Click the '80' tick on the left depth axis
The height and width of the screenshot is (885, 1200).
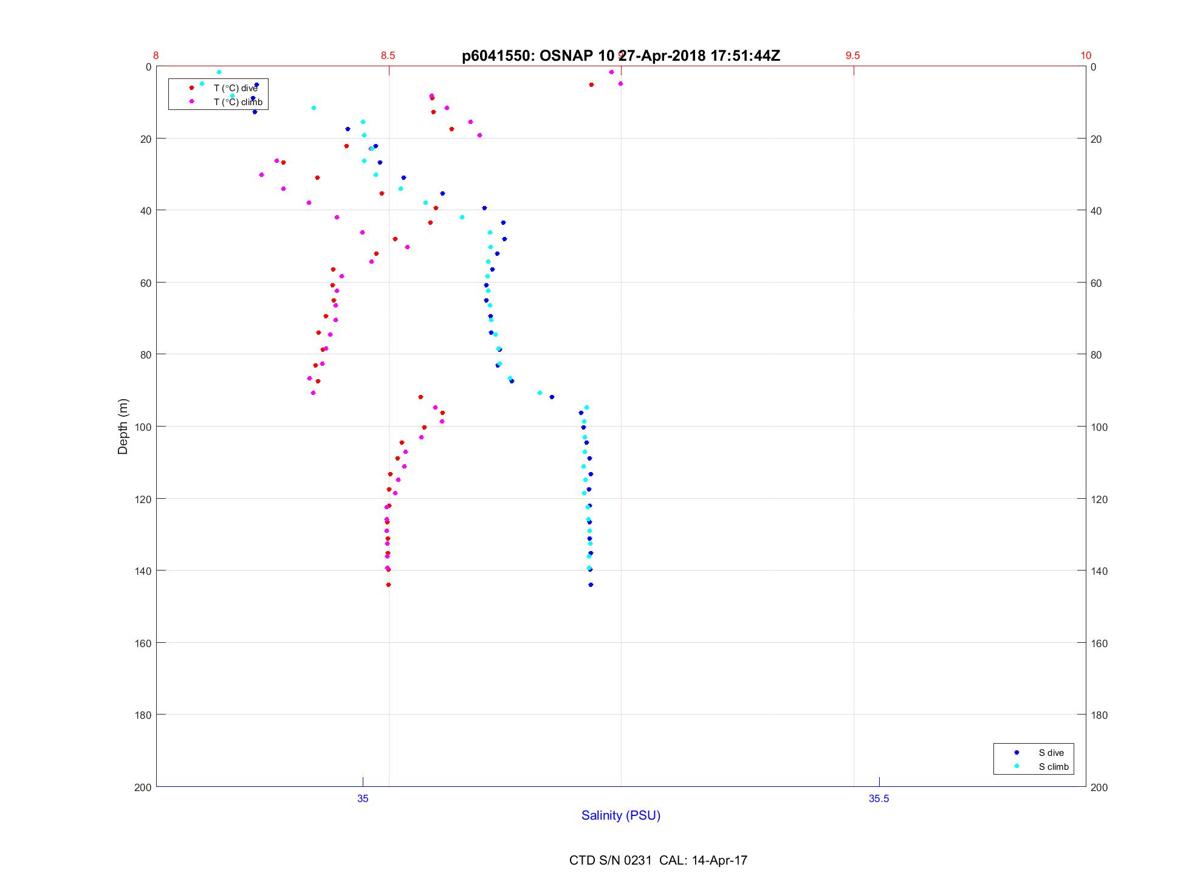145,355
